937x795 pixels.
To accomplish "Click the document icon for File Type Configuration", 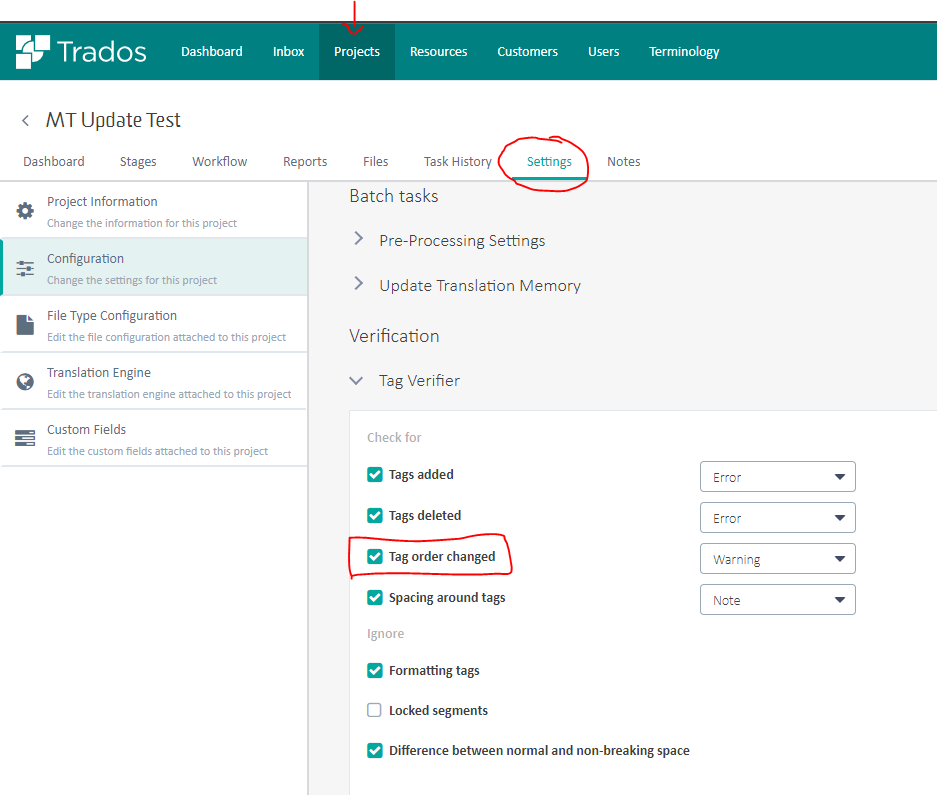I will click(x=26, y=324).
